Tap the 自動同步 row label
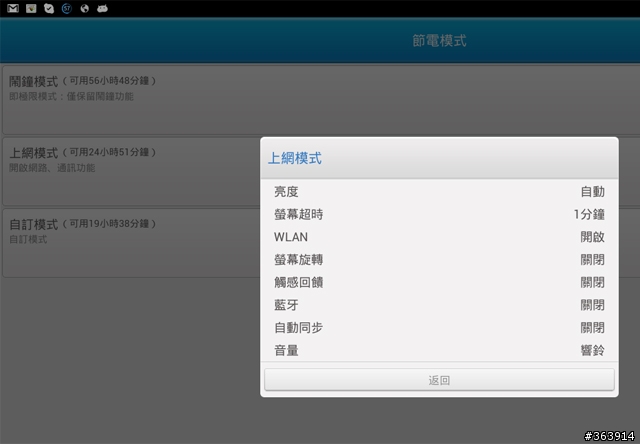640x444 pixels. [298, 328]
